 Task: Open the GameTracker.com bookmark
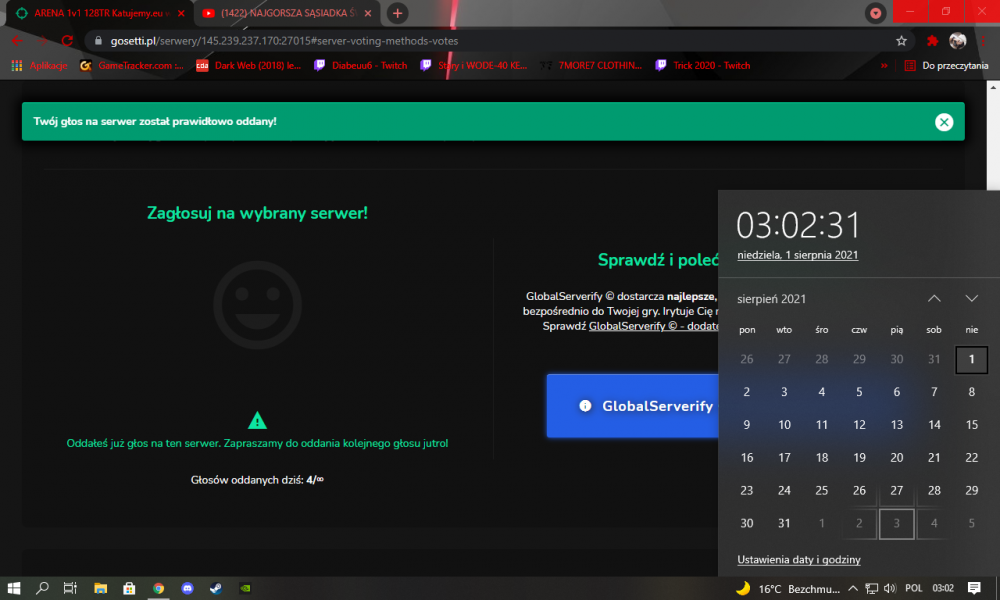coord(131,66)
